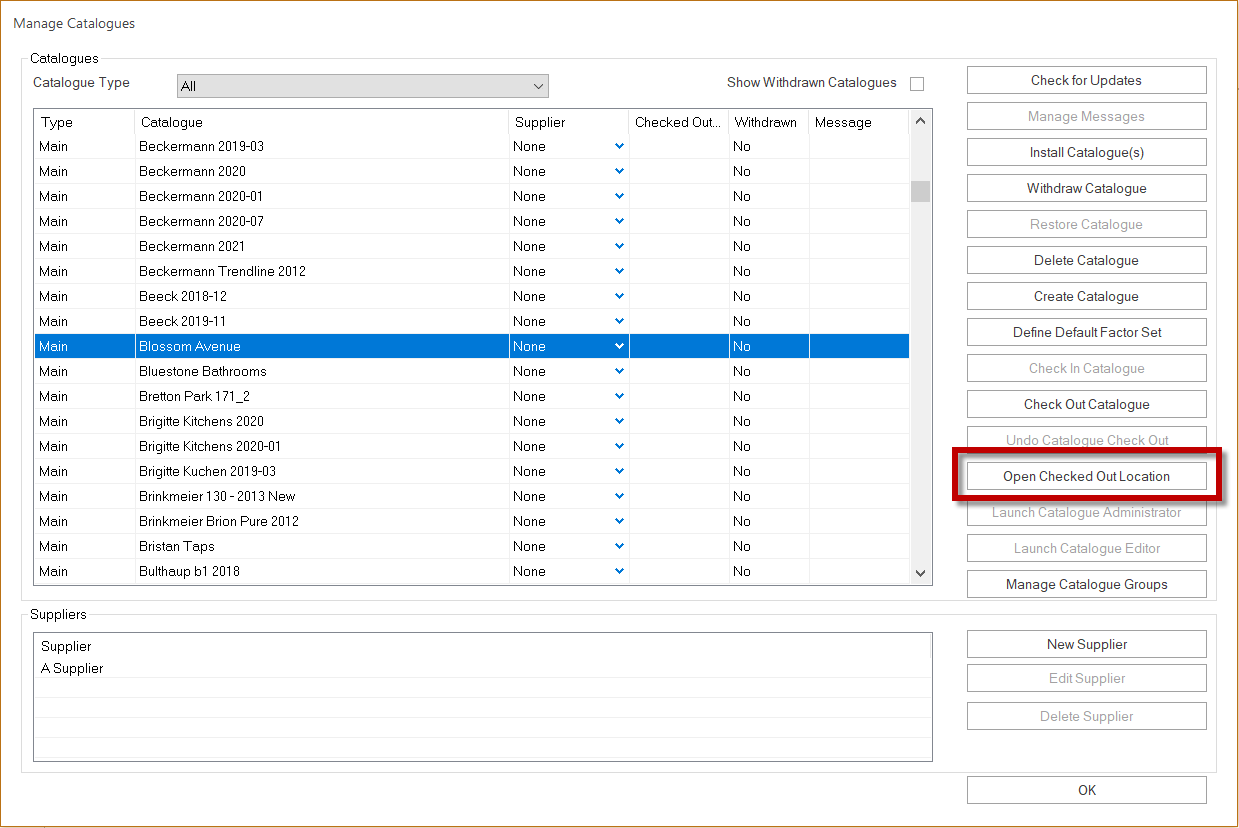The image size is (1239, 828).
Task: Open Supplier dropdown for Beckermann 2021
Action: 619,246
